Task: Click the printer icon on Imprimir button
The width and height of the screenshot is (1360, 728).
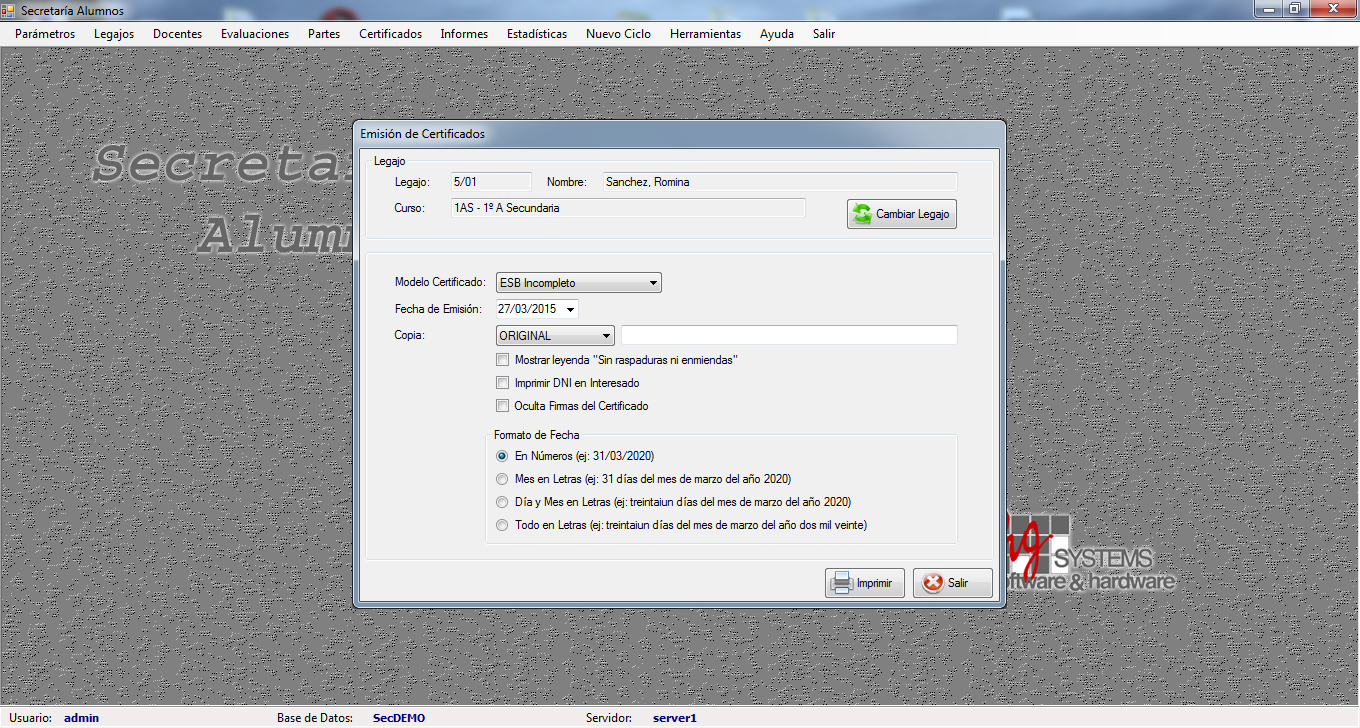Action: pyautogui.click(x=841, y=583)
